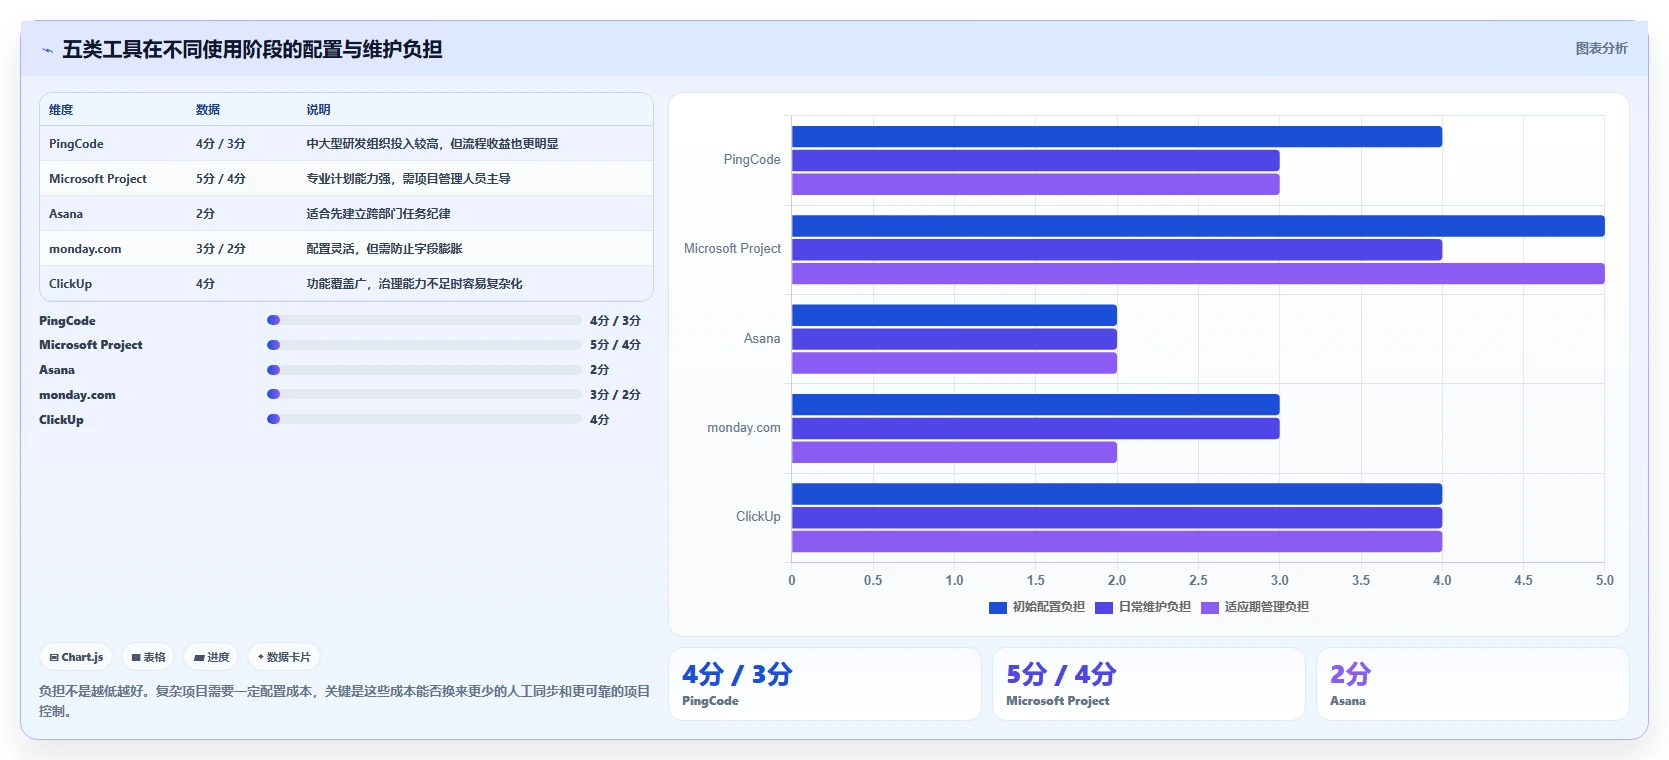
Task: Click the 5.0 tick on the chart x-axis
Action: pyautogui.click(x=1604, y=580)
